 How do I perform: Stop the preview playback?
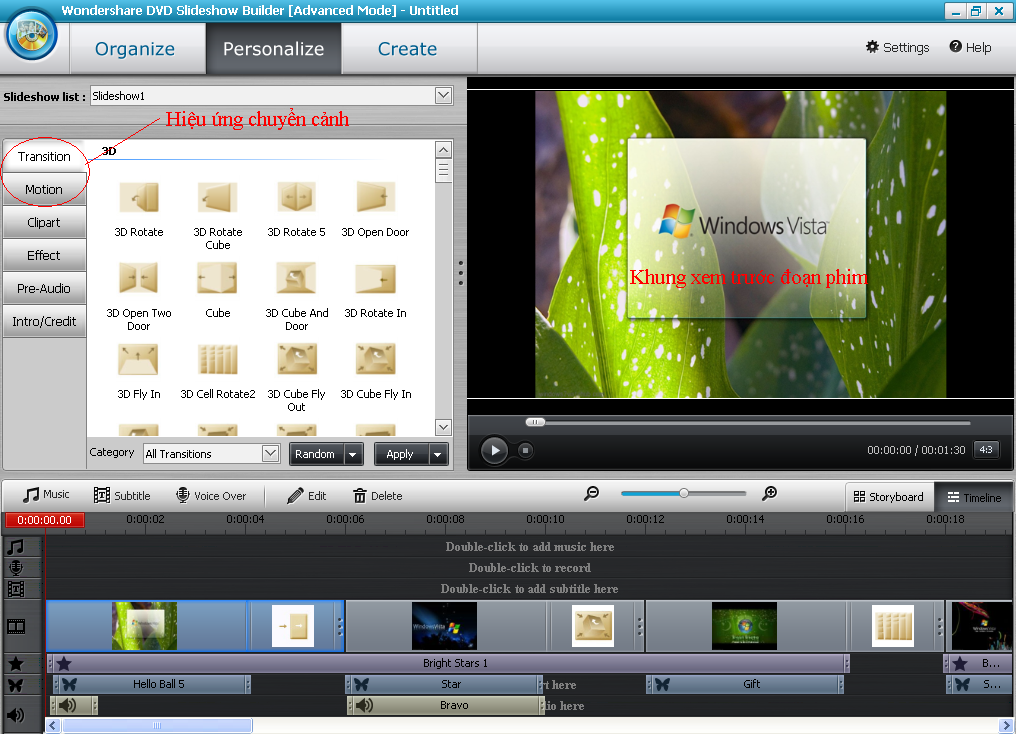(x=525, y=450)
